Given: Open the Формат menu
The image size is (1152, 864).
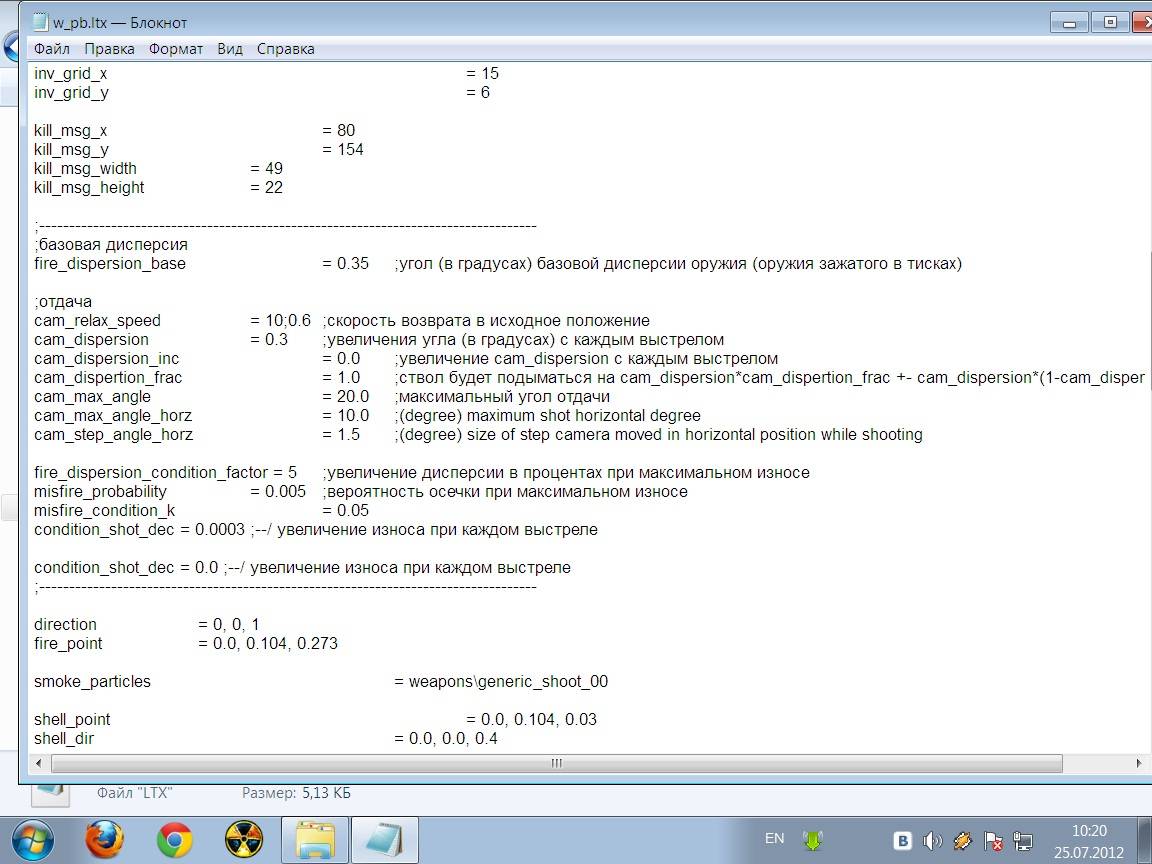Looking at the screenshot, I should click(176, 49).
